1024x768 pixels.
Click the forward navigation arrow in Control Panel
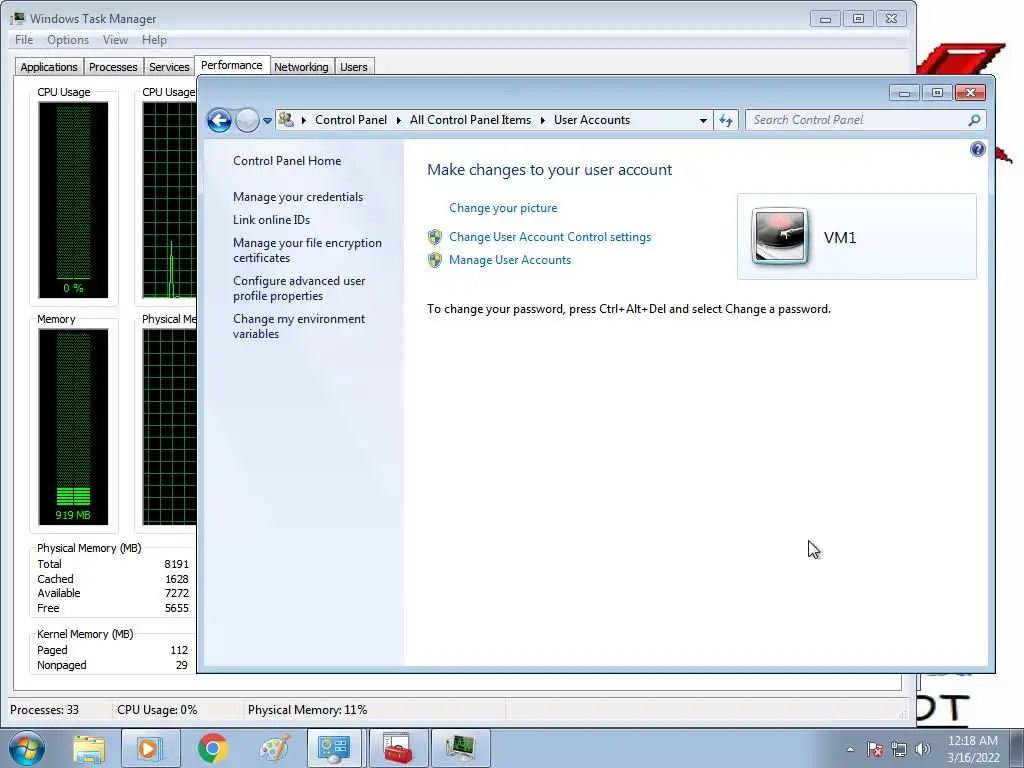click(x=248, y=120)
